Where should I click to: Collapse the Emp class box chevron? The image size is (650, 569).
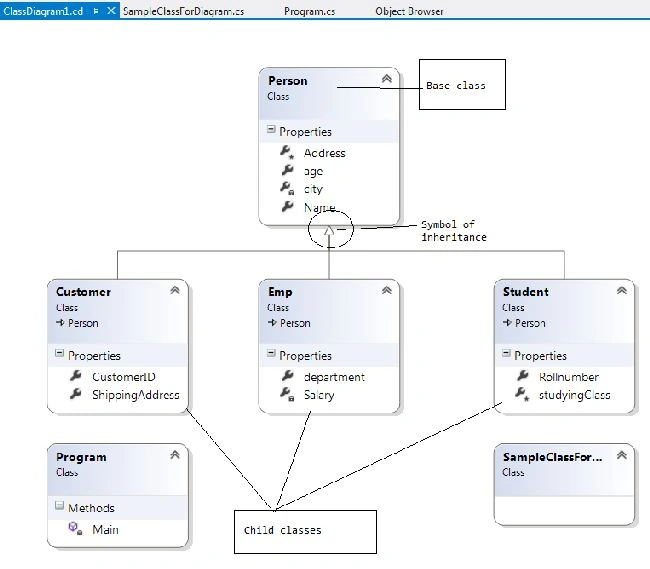(x=387, y=290)
